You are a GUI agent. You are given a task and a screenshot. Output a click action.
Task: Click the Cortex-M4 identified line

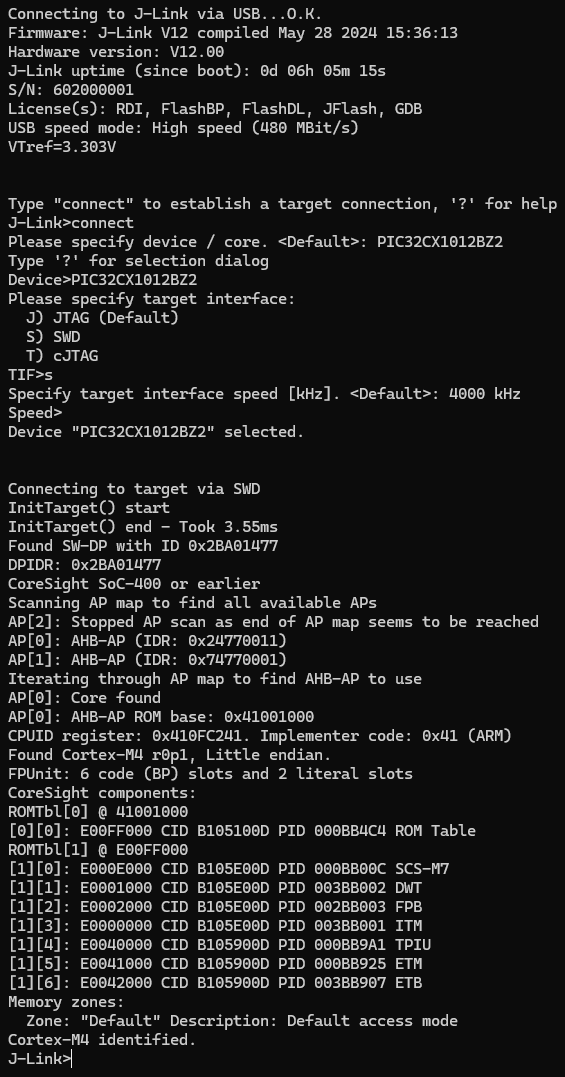pos(102,1040)
